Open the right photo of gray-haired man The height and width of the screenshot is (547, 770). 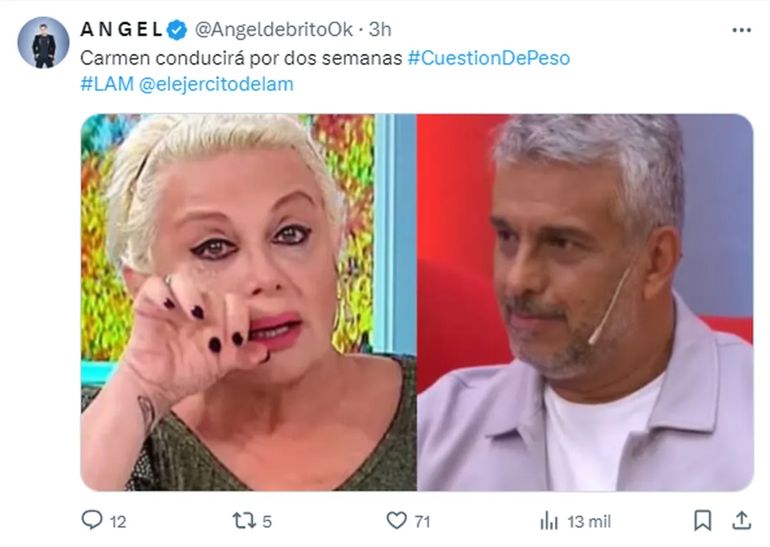585,302
